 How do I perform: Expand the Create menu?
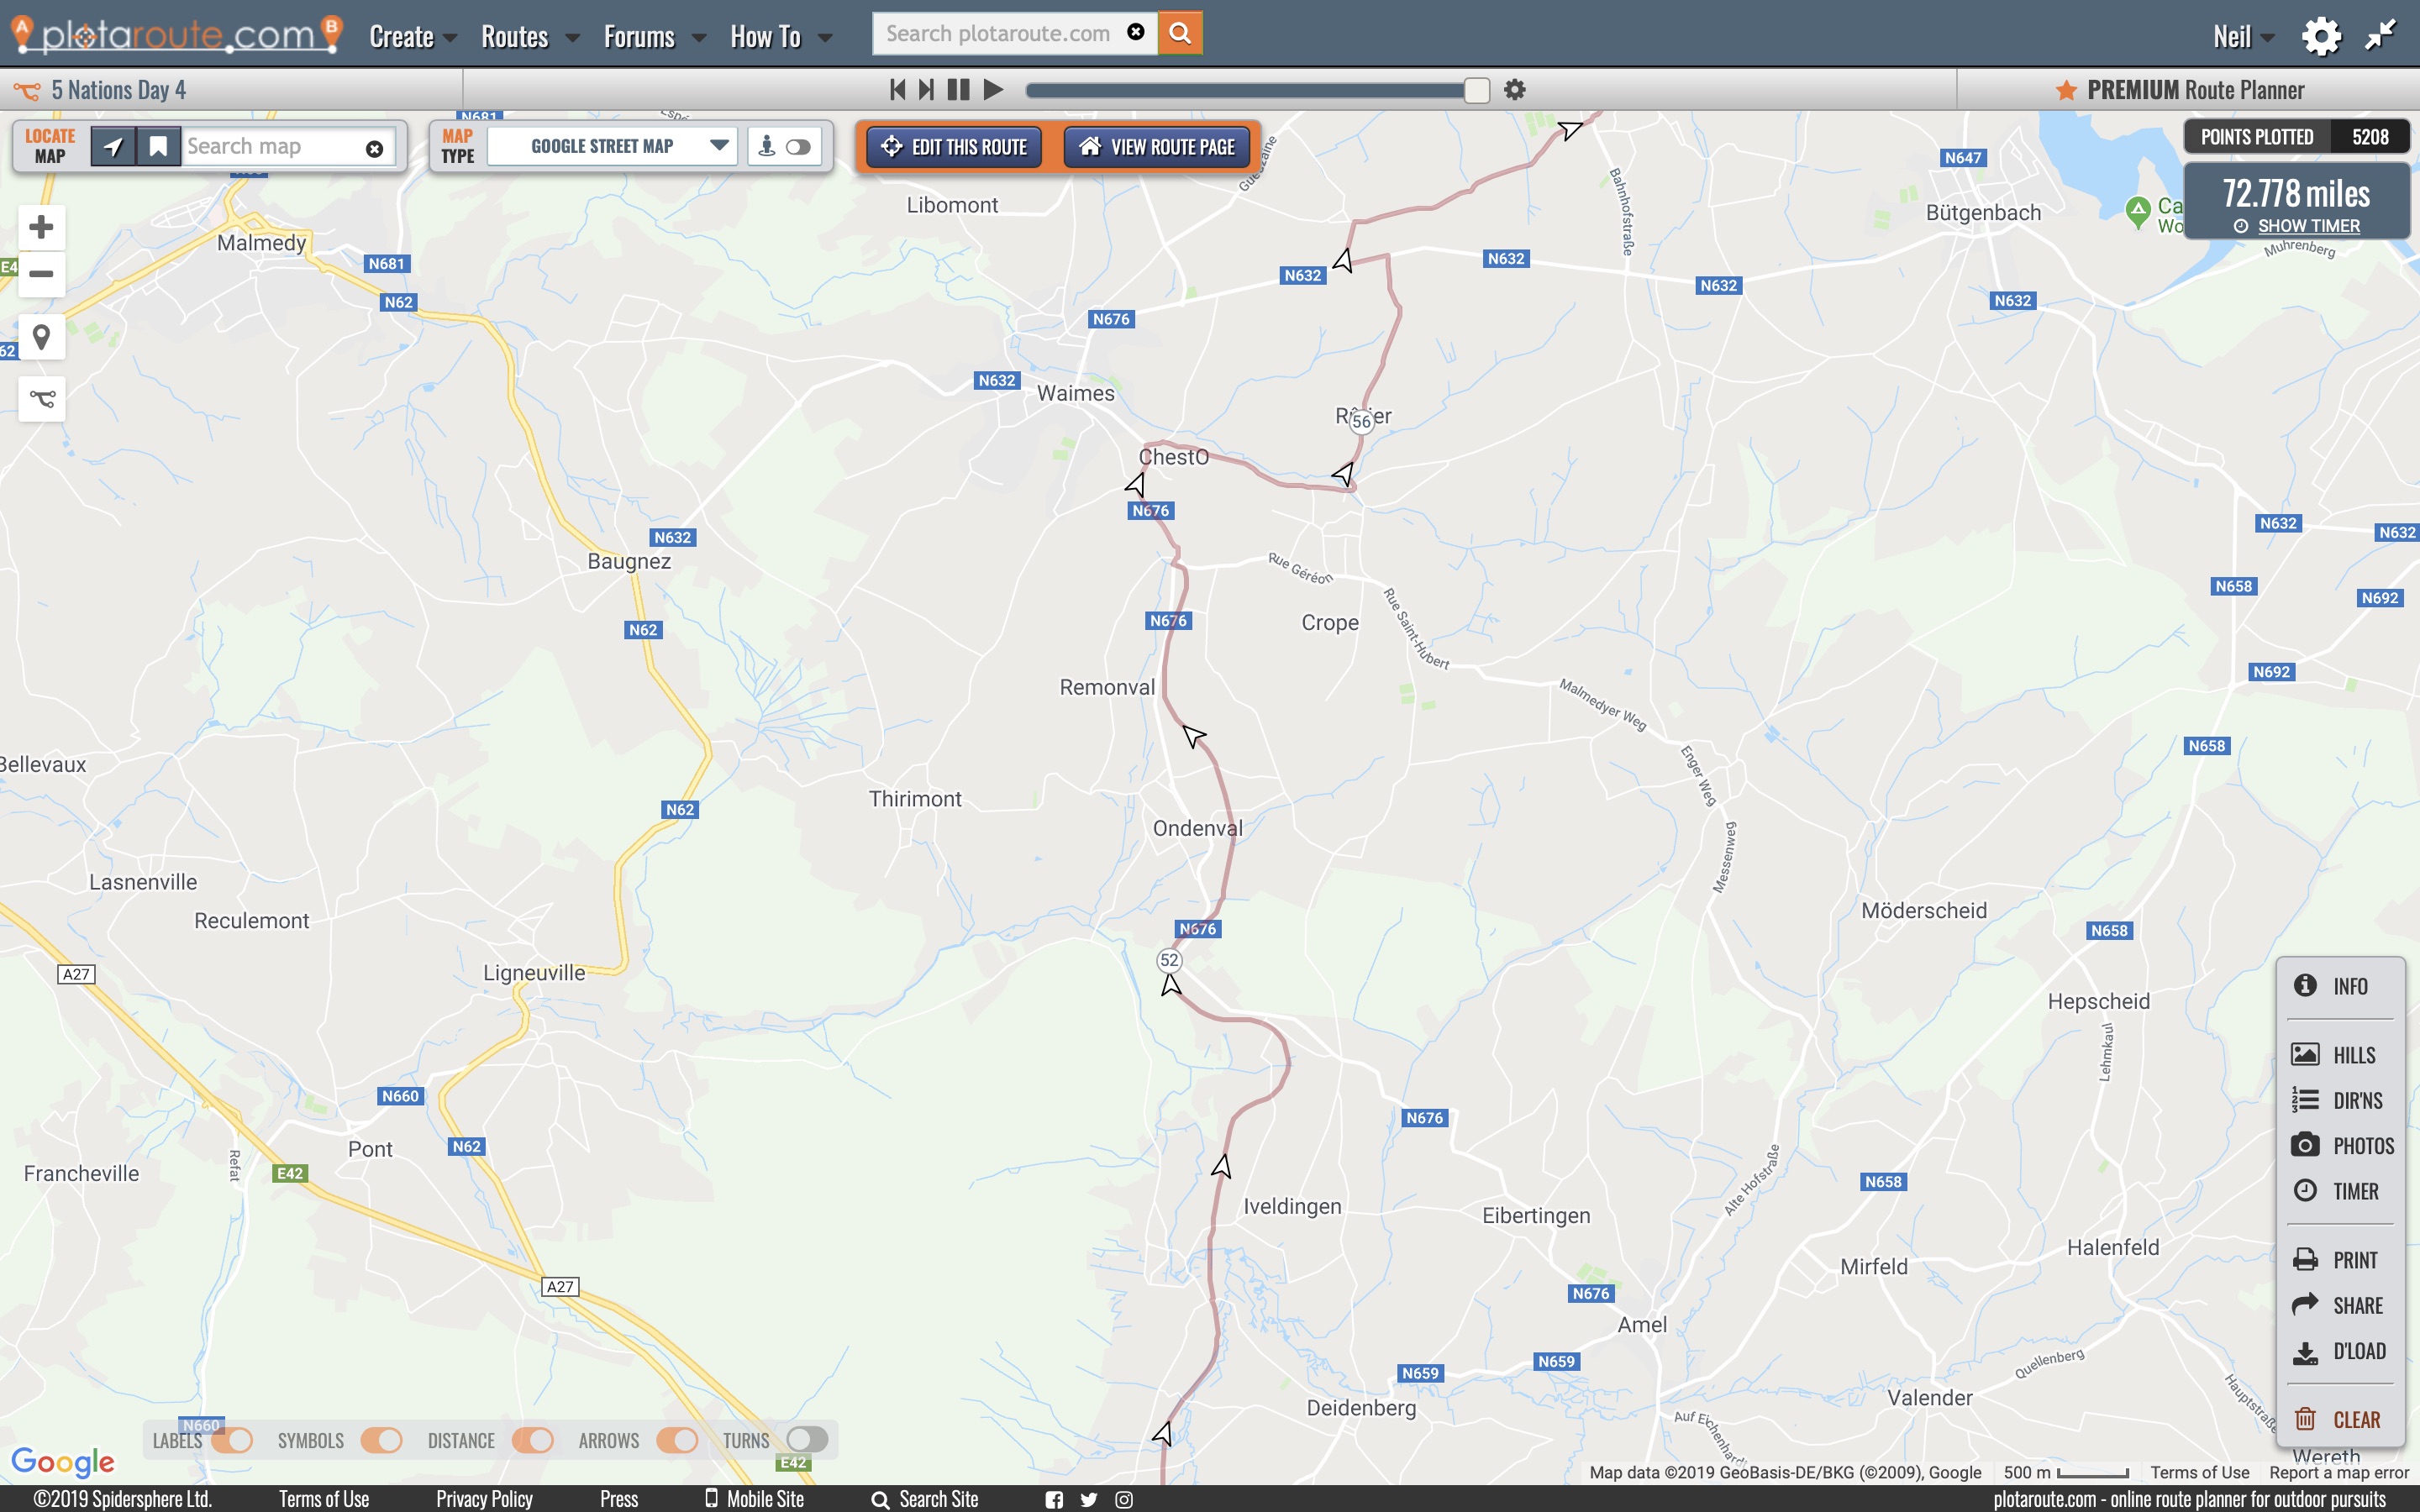(x=413, y=37)
